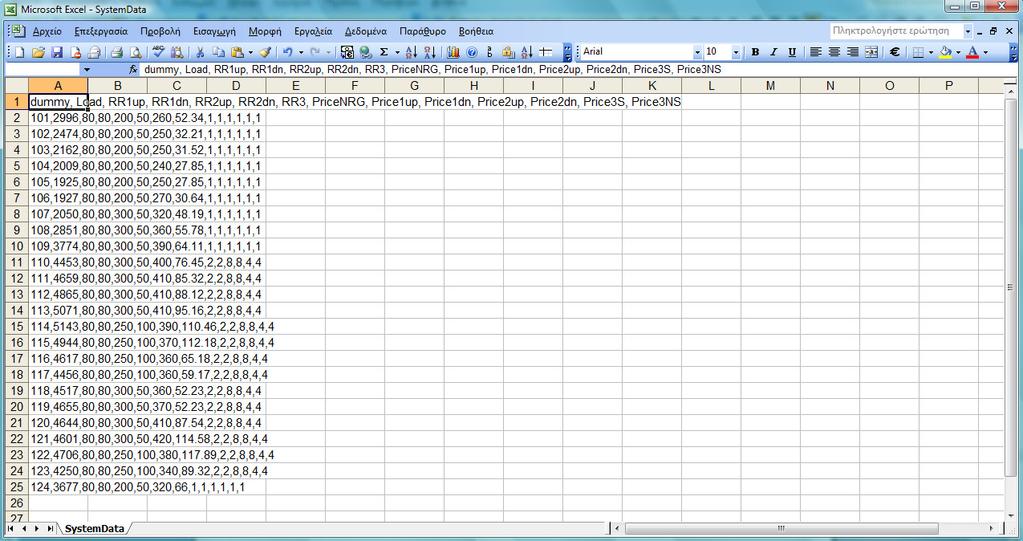Image resolution: width=1023 pixels, height=541 pixels.
Task: Insert a hyperlink with the globe icon
Action: pos(365,52)
